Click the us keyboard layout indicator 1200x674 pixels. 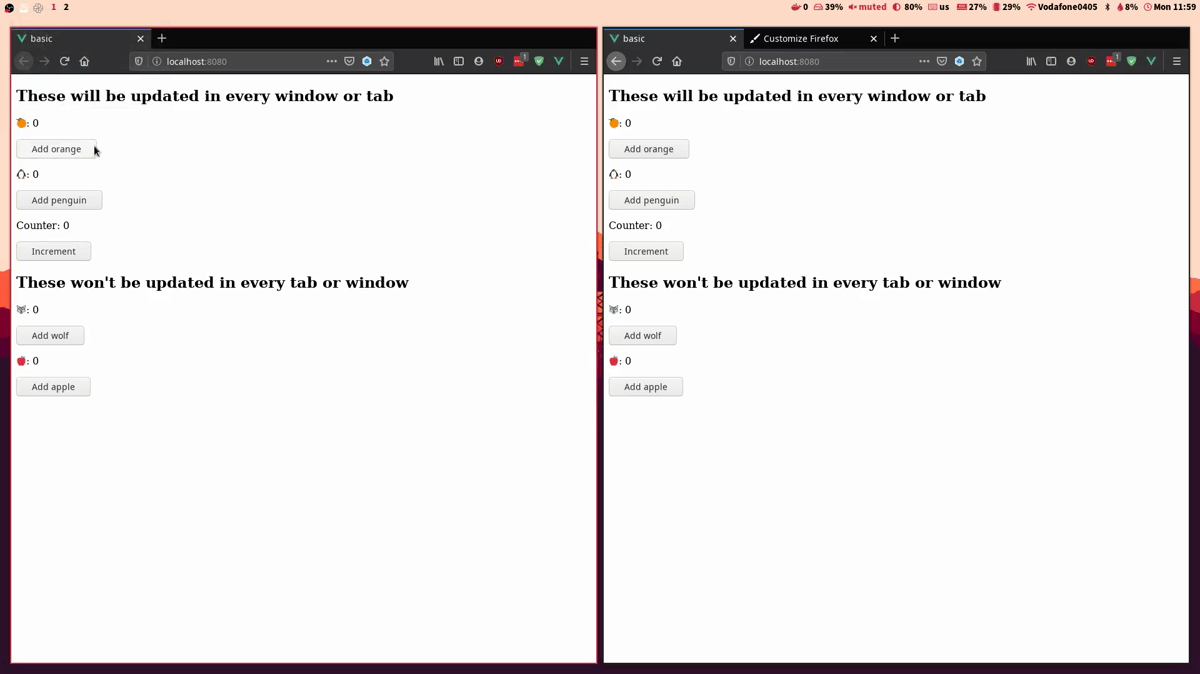pos(939,7)
